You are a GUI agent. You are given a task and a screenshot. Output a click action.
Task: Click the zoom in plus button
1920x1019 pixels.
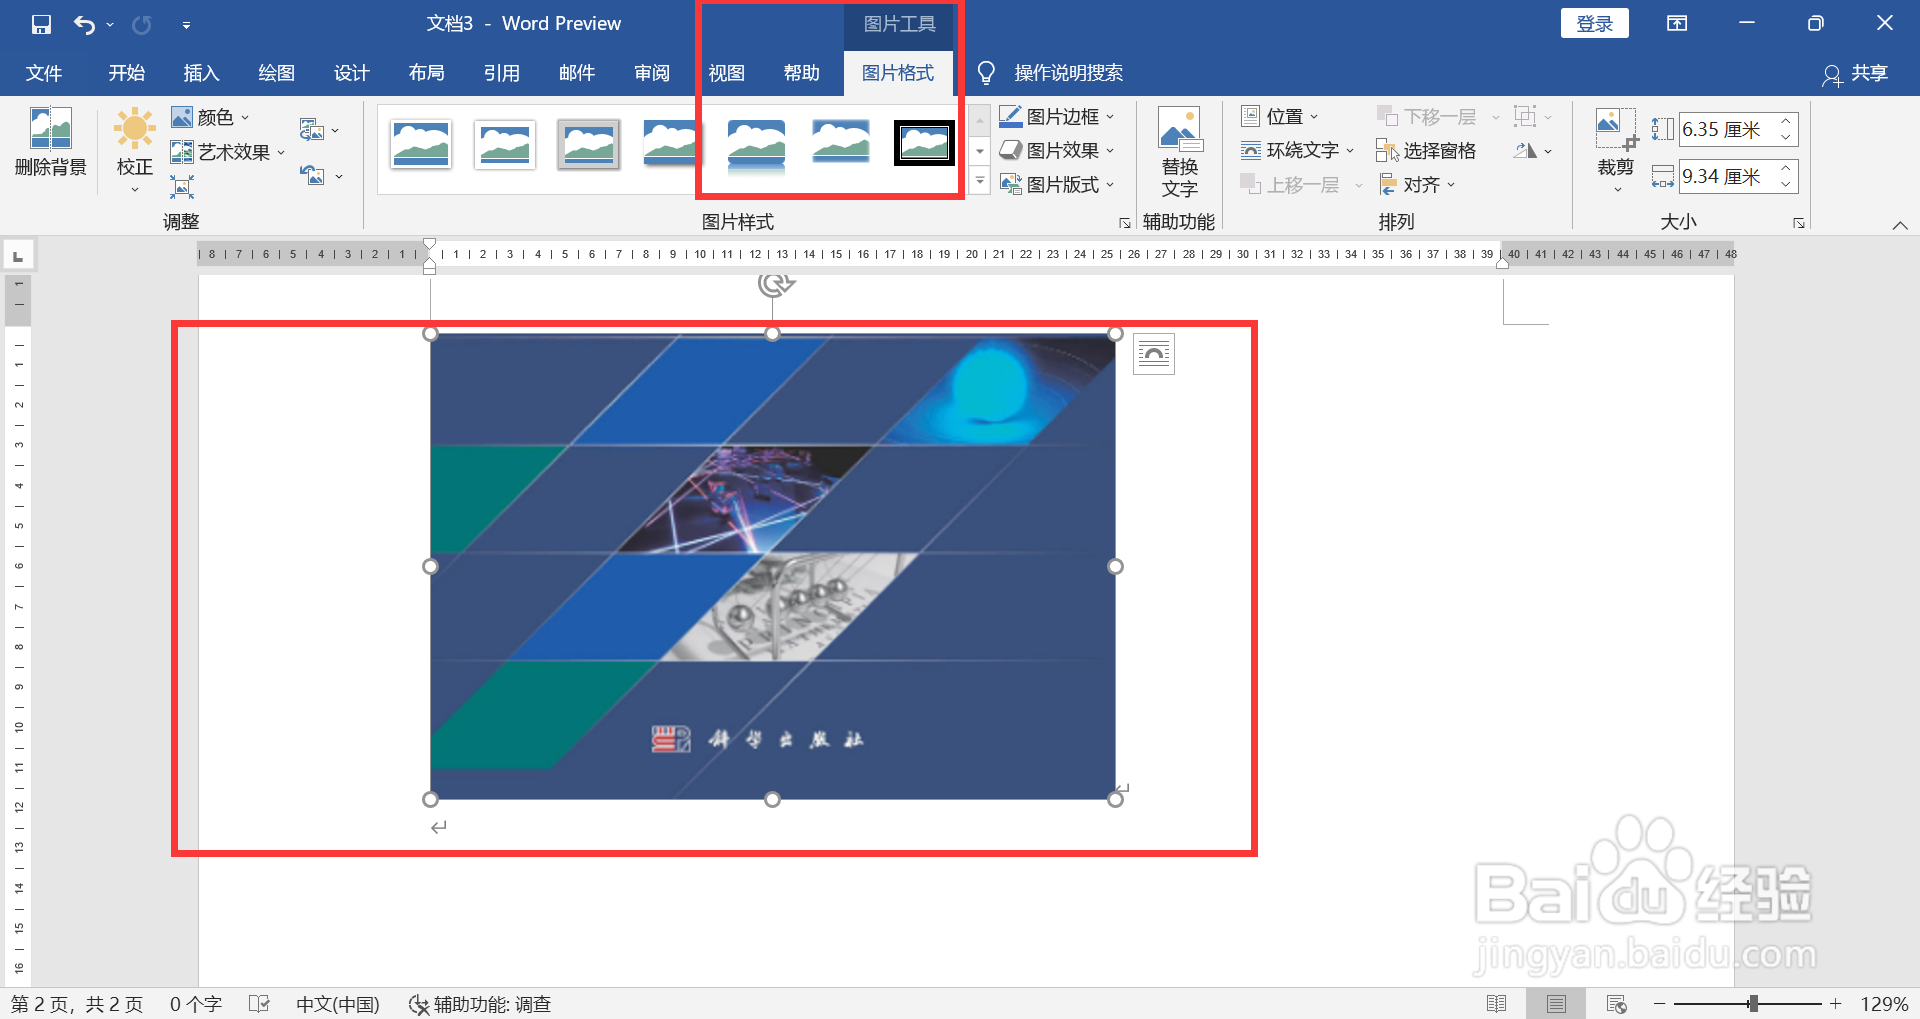pos(1836,1003)
